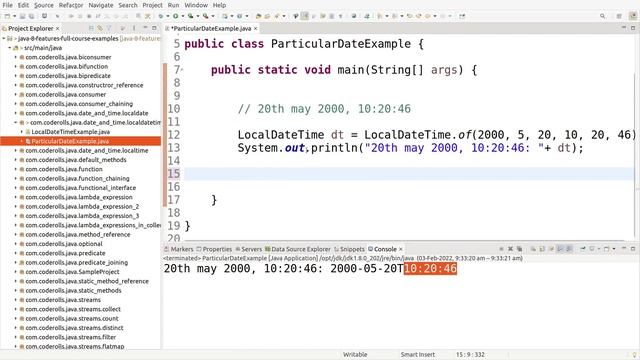This screenshot has width=640, height=360.
Task: Open the Navigate menu
Action: (x=101, y=5)
